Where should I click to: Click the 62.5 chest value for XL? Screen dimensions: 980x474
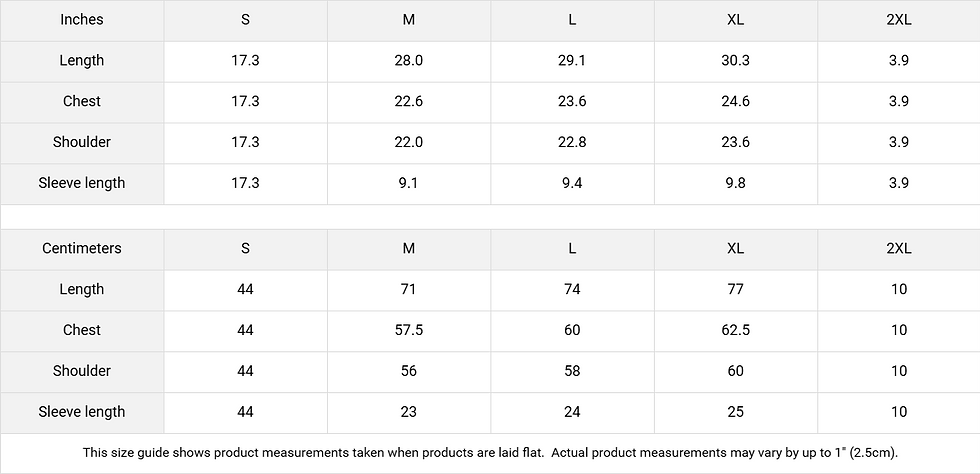[735, 330]
